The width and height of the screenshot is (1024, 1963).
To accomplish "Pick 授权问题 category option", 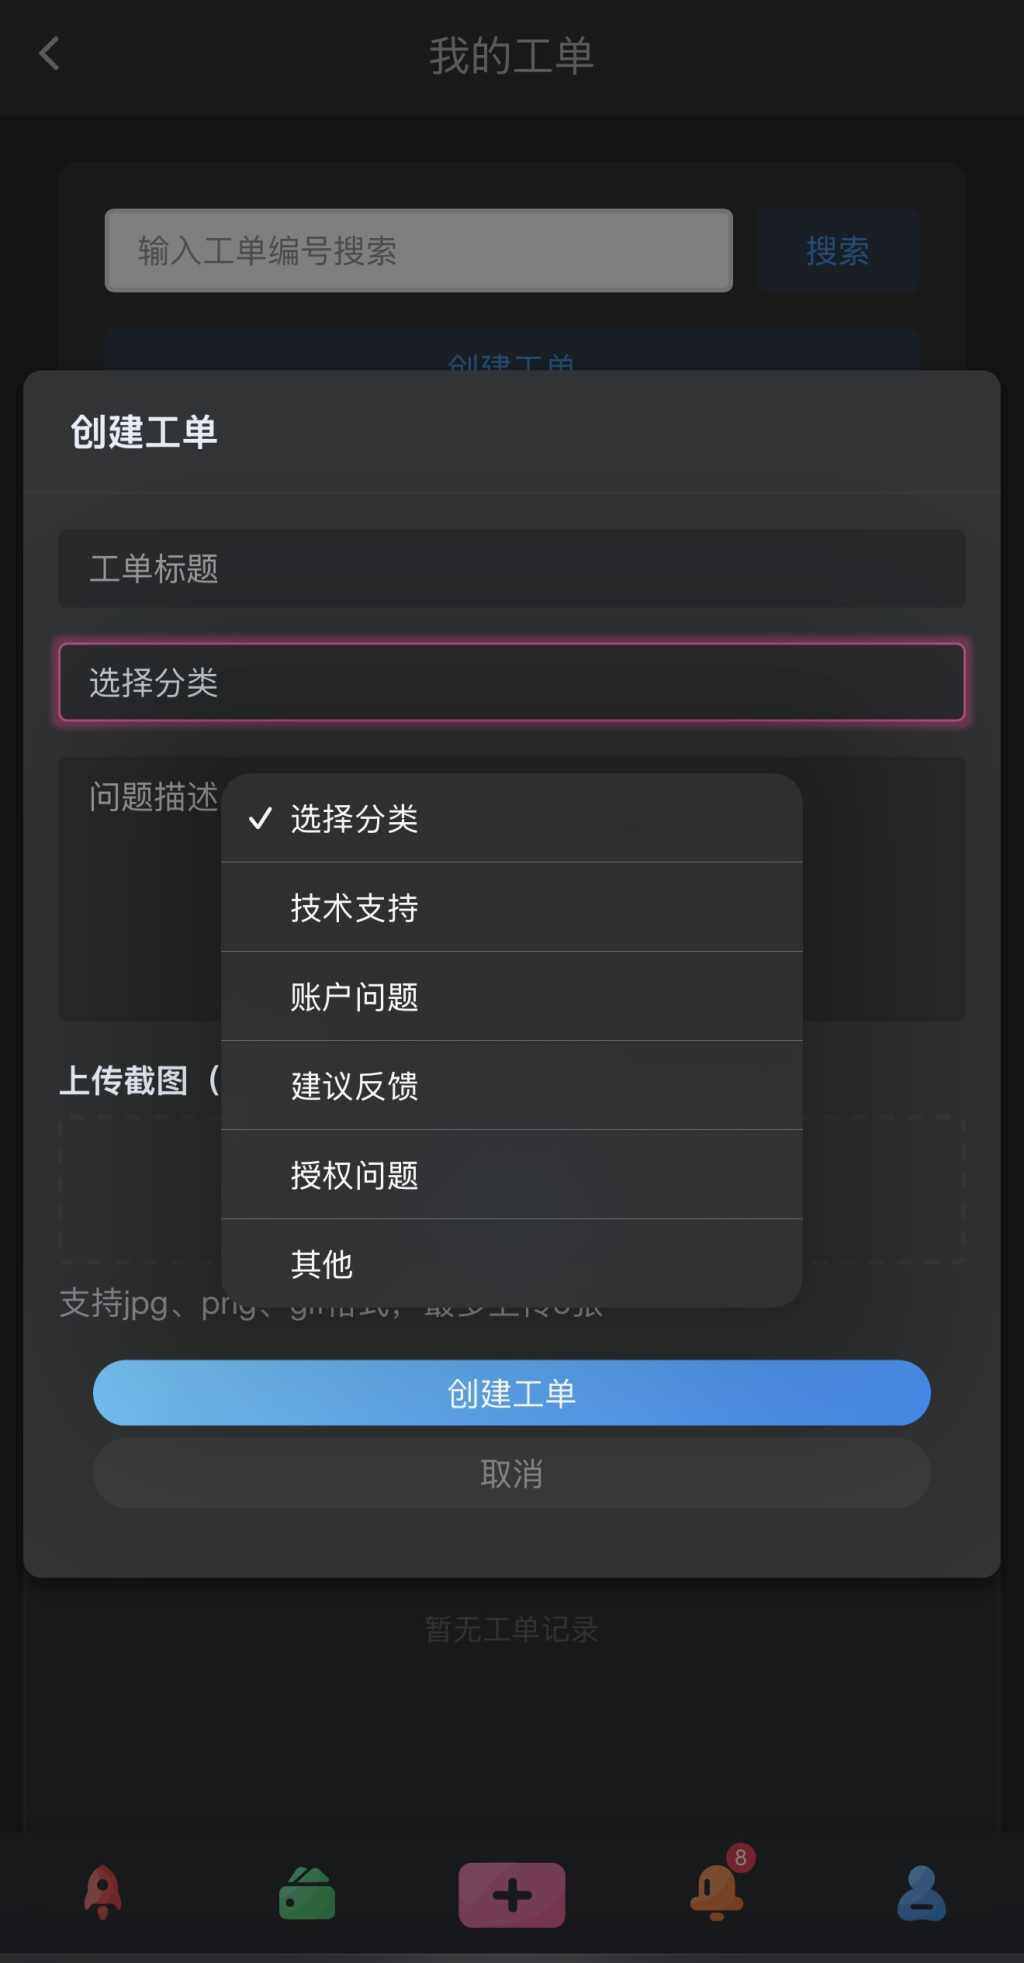I will pos(511,1174).
